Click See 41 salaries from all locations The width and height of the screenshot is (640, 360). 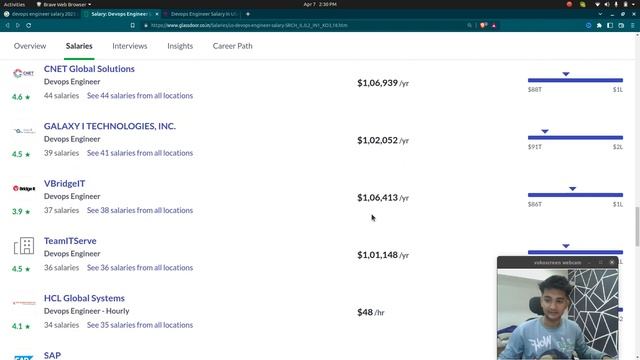point(140,153)
